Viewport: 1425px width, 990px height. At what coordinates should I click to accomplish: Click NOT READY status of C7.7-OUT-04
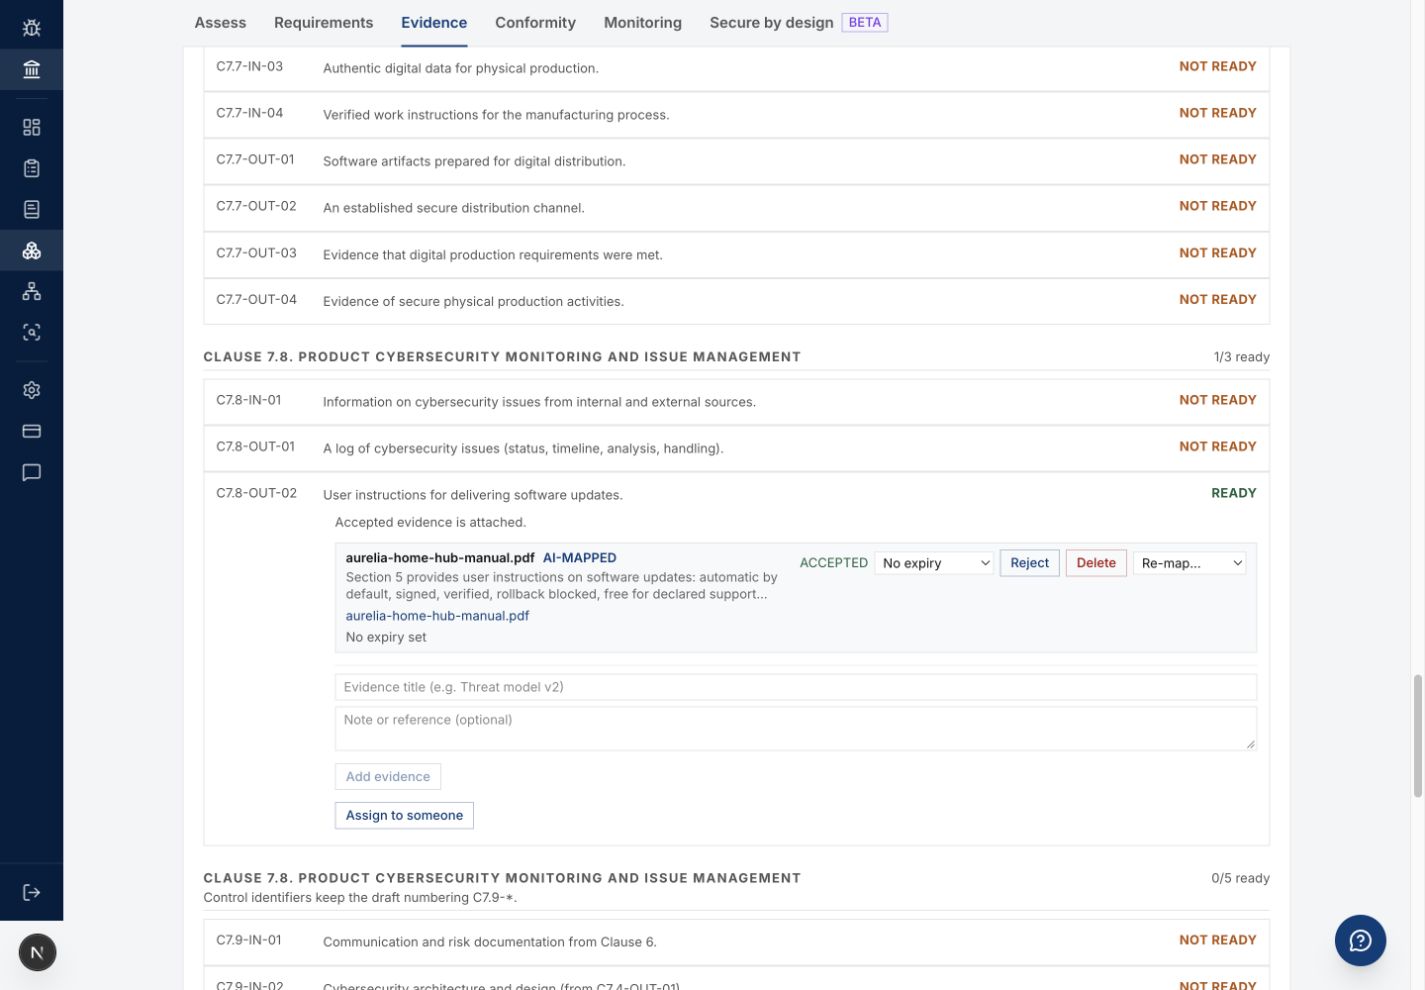coord(1217,299)
